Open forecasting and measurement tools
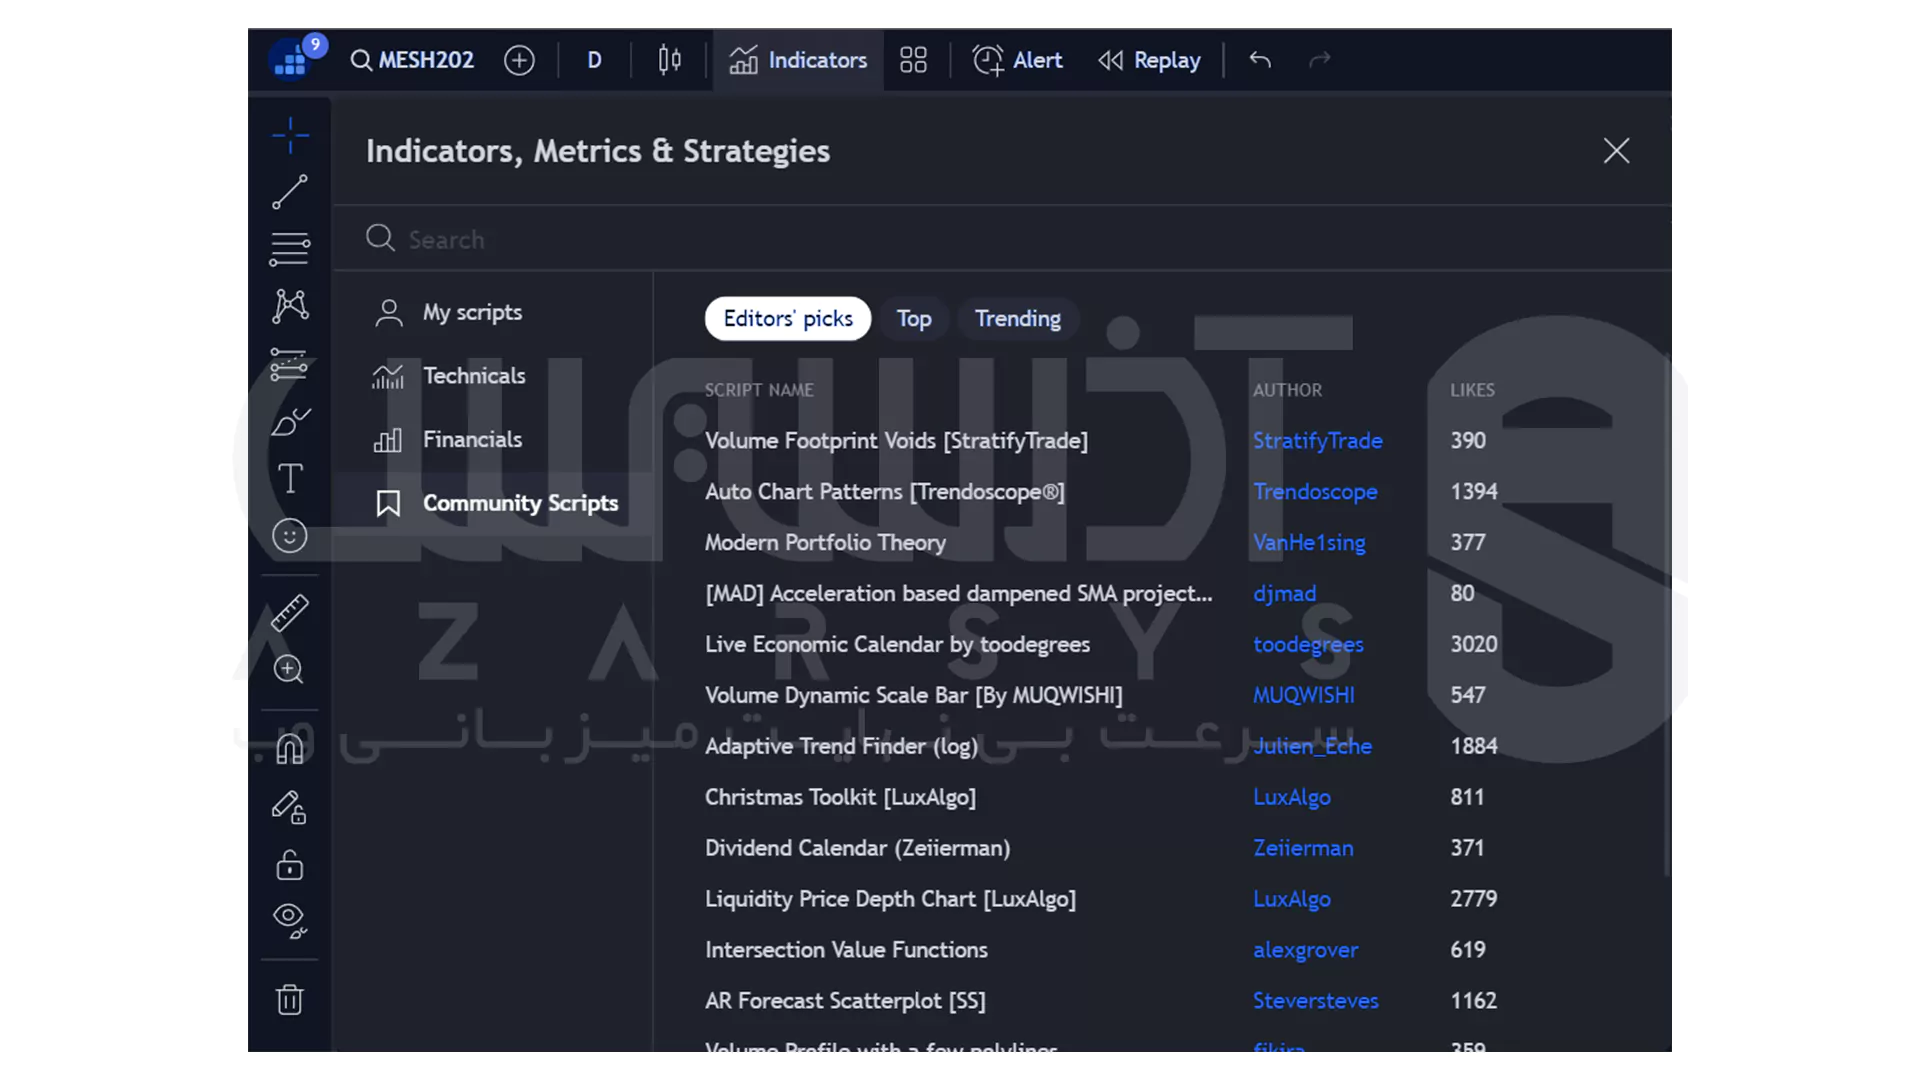Screen dimensions: 1920x1080 tap(290, 364)
